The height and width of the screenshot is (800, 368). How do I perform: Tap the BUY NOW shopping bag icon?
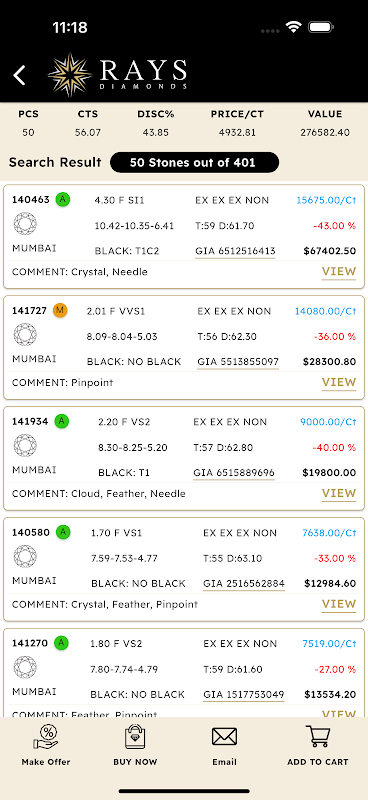click(135, 737)
